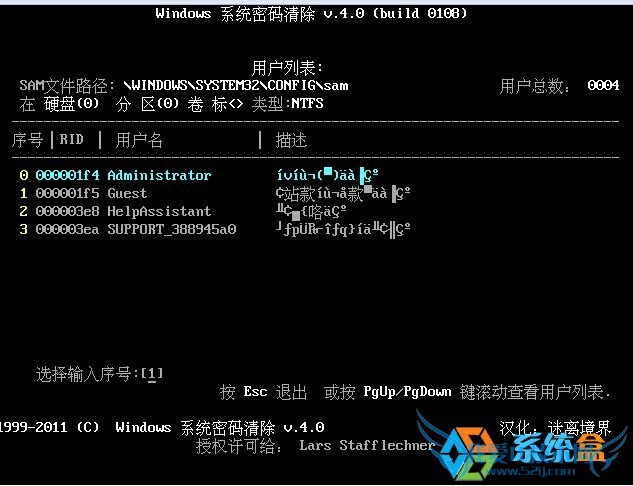This screenshot has height=486, width=633.
Task: Click the 用户总数 0004 counter
Action: click(559, 86)
